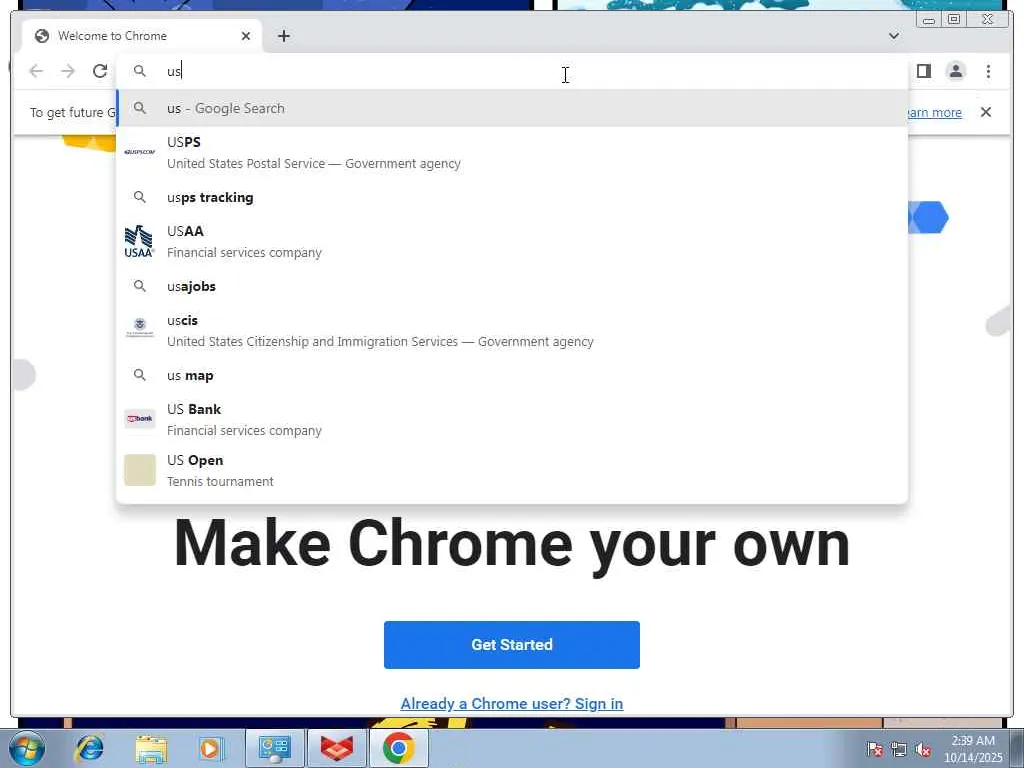Select the Welcome to Chrome tab
Viewport: 1024px width, 768px height.
142,36
